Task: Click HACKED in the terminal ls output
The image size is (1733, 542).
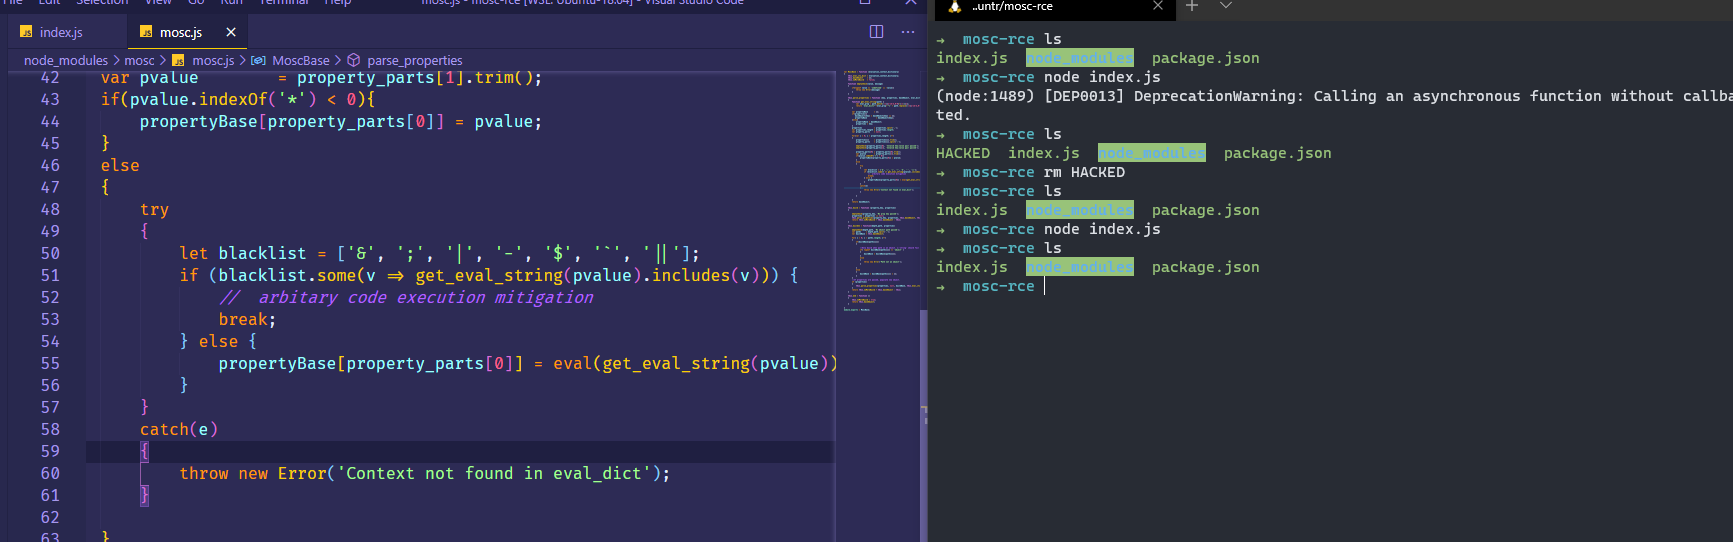Action: 963,153
